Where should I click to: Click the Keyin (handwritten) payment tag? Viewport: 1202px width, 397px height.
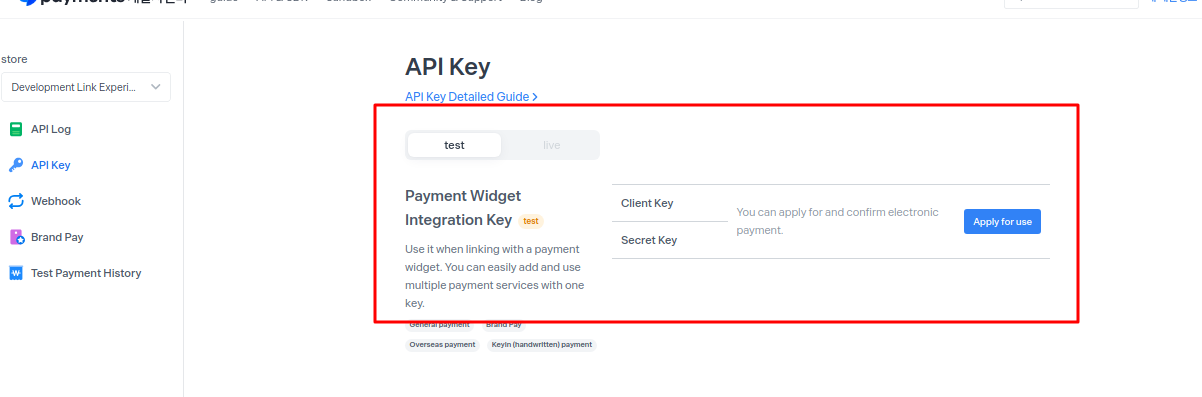pos(542,344)
